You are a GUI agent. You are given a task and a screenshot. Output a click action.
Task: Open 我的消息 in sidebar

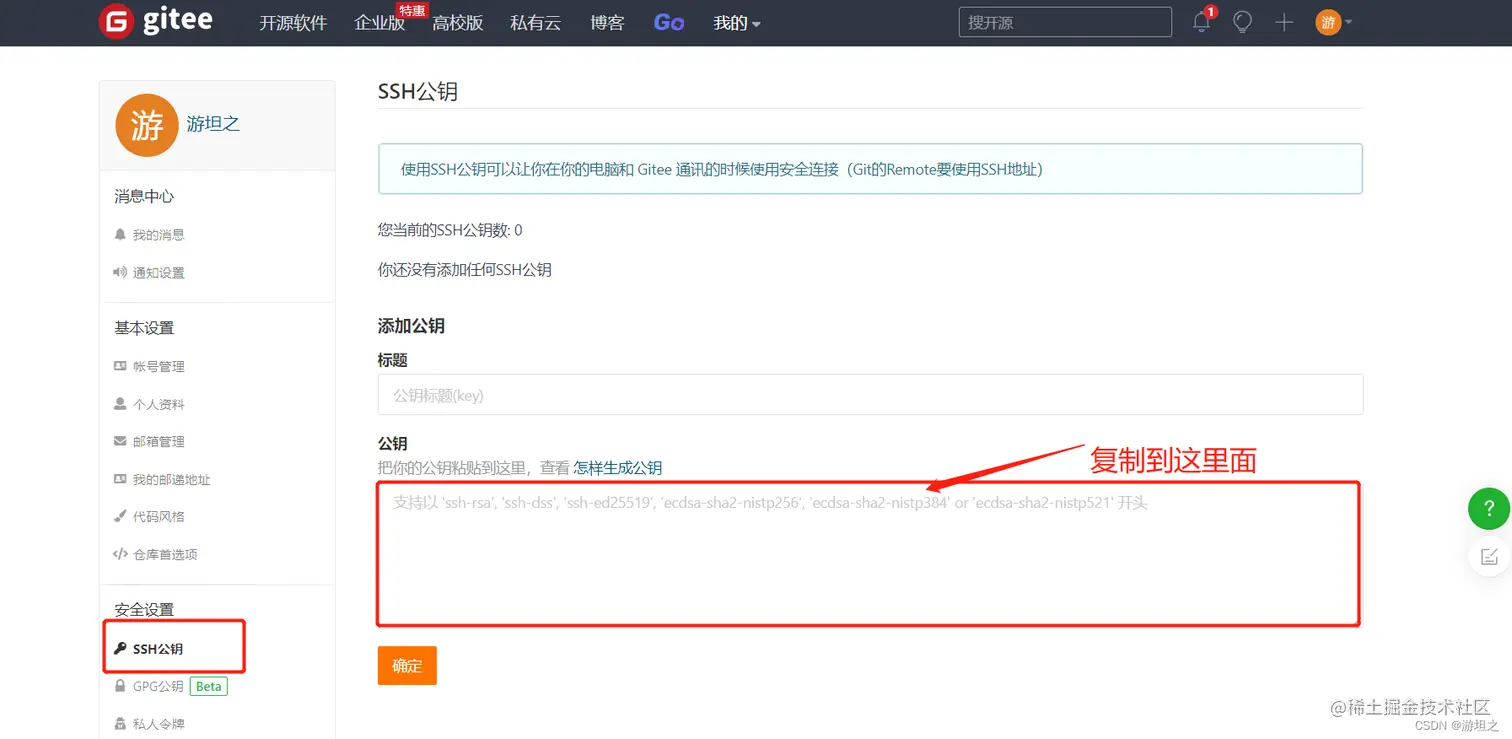coord(159,234)
